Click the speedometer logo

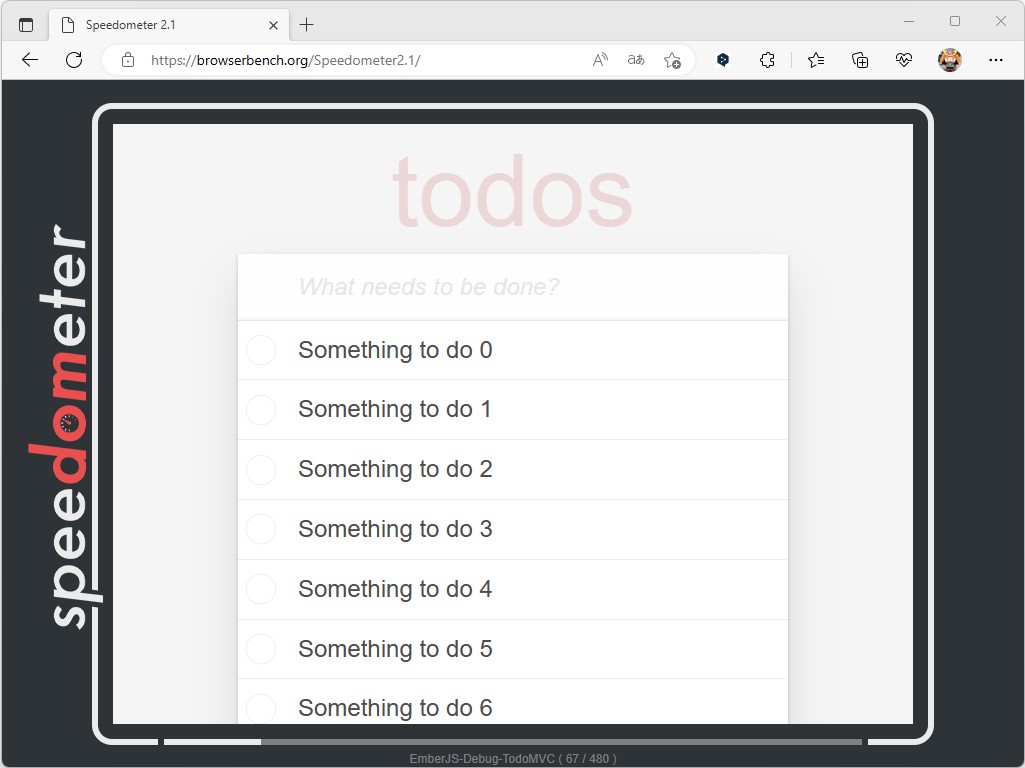coord(65,426)
